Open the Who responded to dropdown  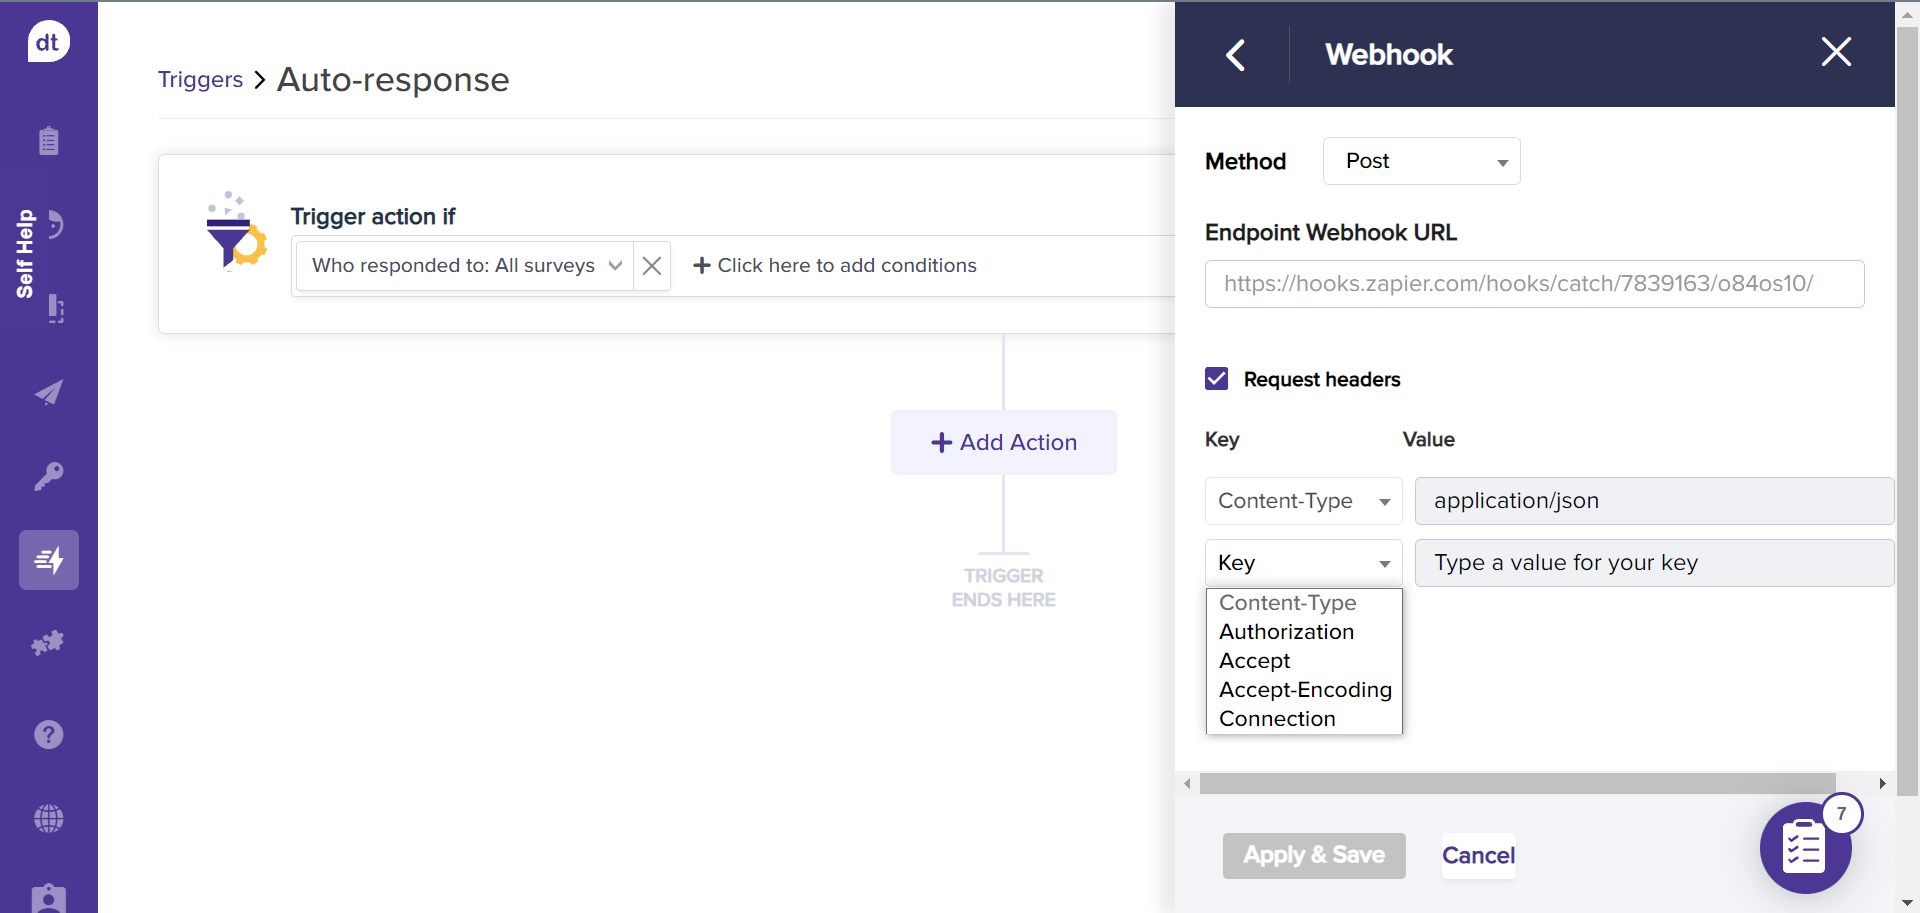(x=465, y=266)
